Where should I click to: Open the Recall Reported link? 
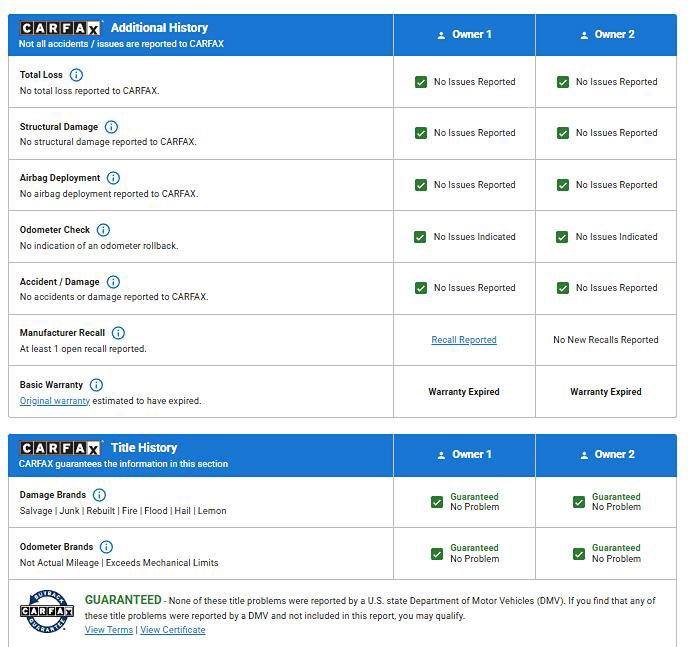[464, 340]
